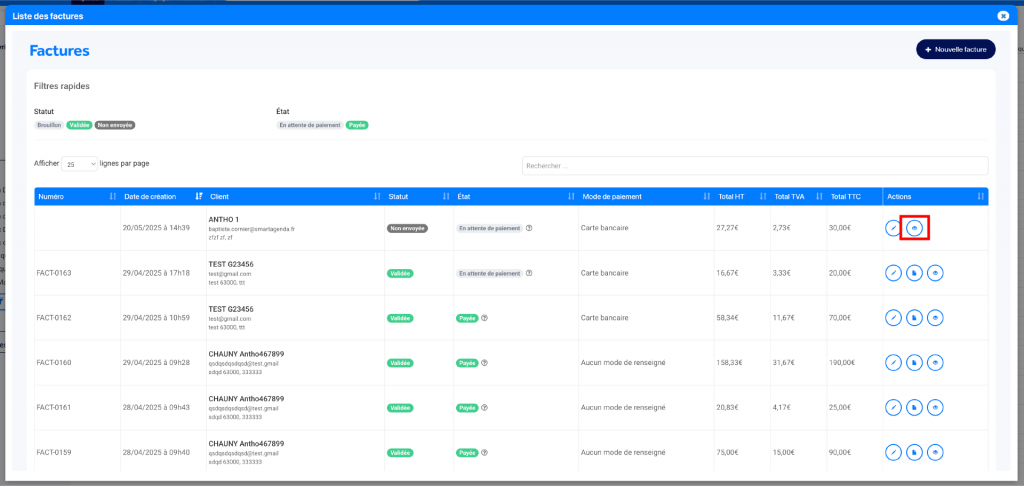This screenshot has width=1024, height=486.
Task: Click Carte bancaire in FACT-0162 row
Action: 605,318
